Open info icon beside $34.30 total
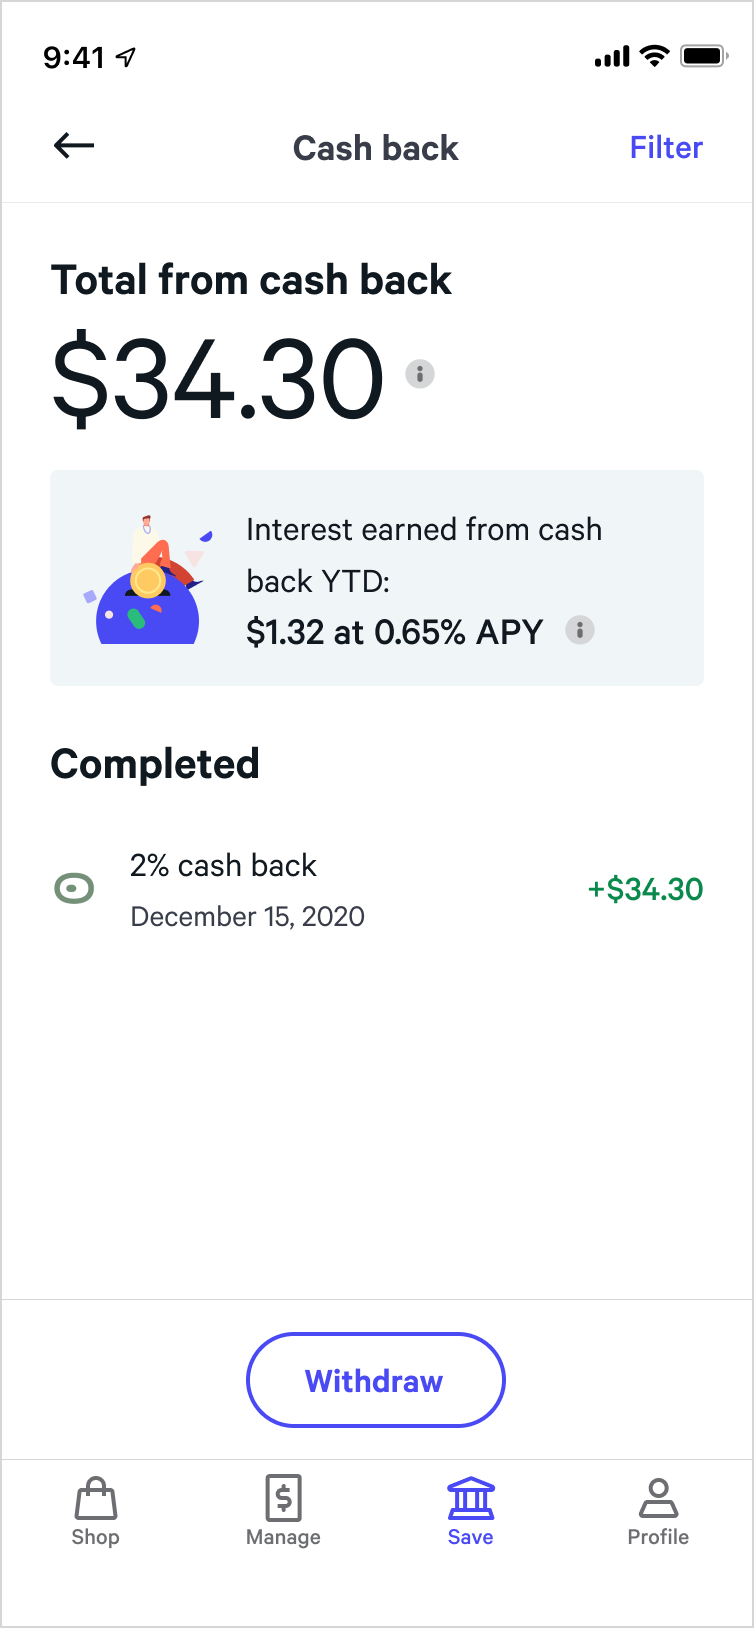 click(420, 374)
